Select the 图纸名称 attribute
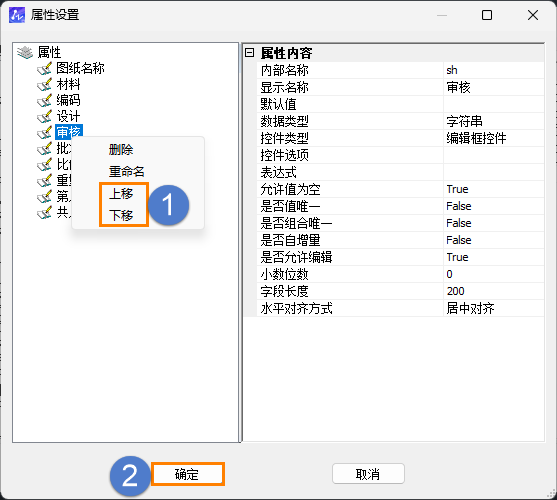 [x=80, y=68]
